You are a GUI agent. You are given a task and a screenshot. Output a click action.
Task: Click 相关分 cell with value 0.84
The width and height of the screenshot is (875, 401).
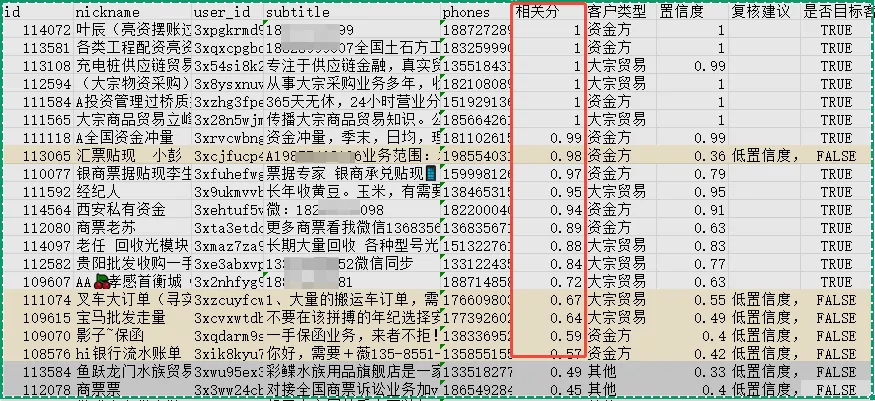tap(549, 263)
